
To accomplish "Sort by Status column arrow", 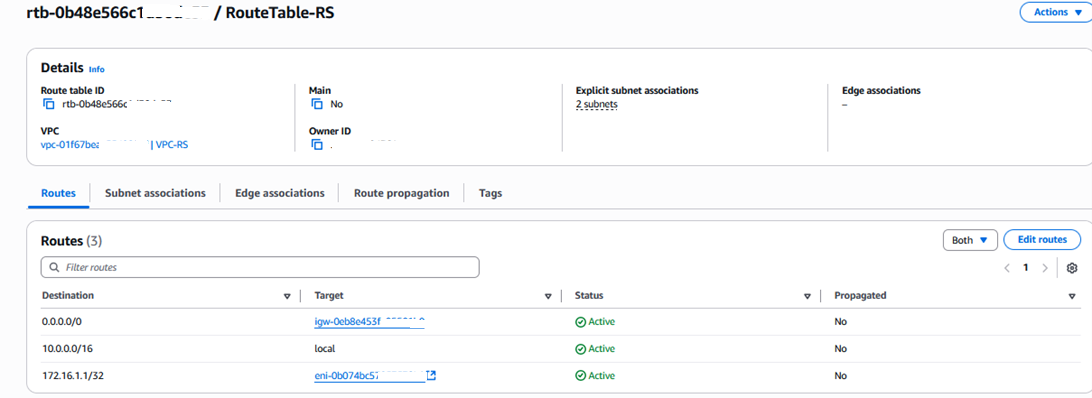I will click(x=807, y=296).
